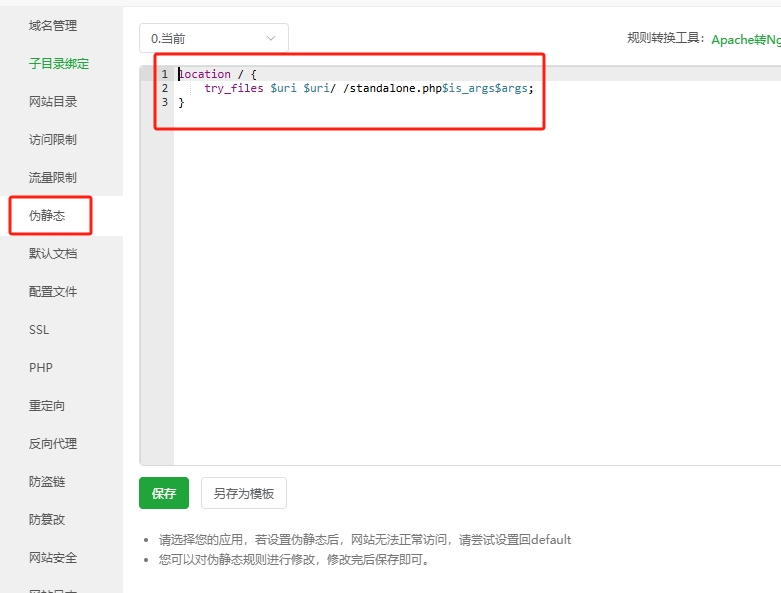Image resolution: width=781 pixels, height=593 pixels.
Task: Open the 防盗链 section
Action: (47, 482)
